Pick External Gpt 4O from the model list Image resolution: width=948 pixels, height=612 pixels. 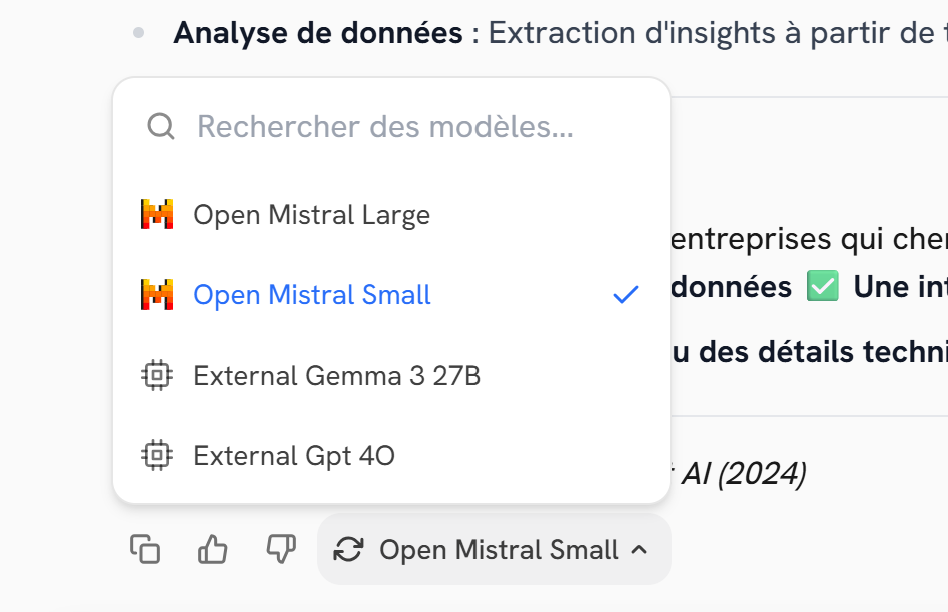point(294,456)
